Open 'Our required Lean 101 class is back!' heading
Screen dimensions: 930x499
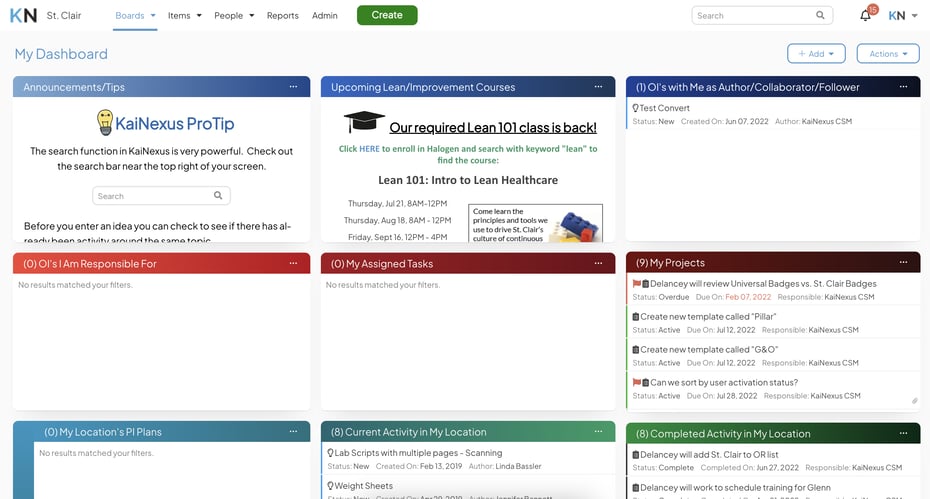[493, 128]
